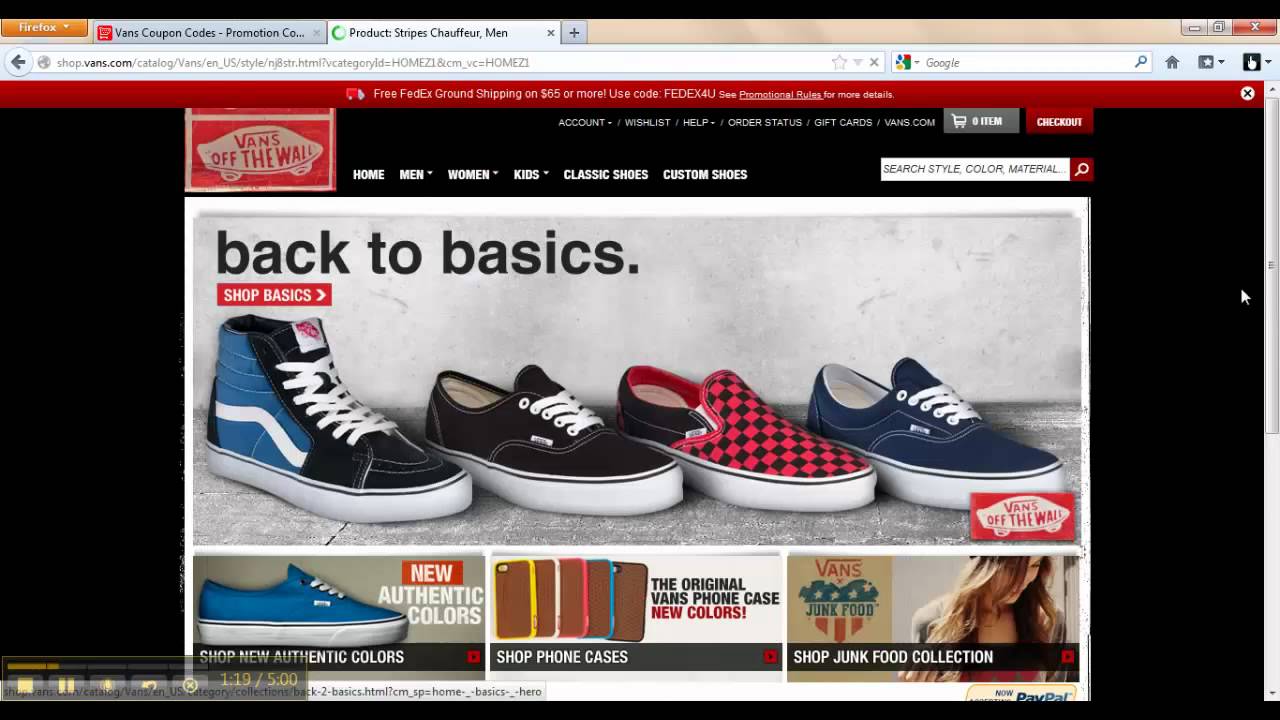The height and width of the screenshot is (720, 1280).
Task: Click red arrow on Shop Junk Food Collection
Action: tap(1067, 657)
